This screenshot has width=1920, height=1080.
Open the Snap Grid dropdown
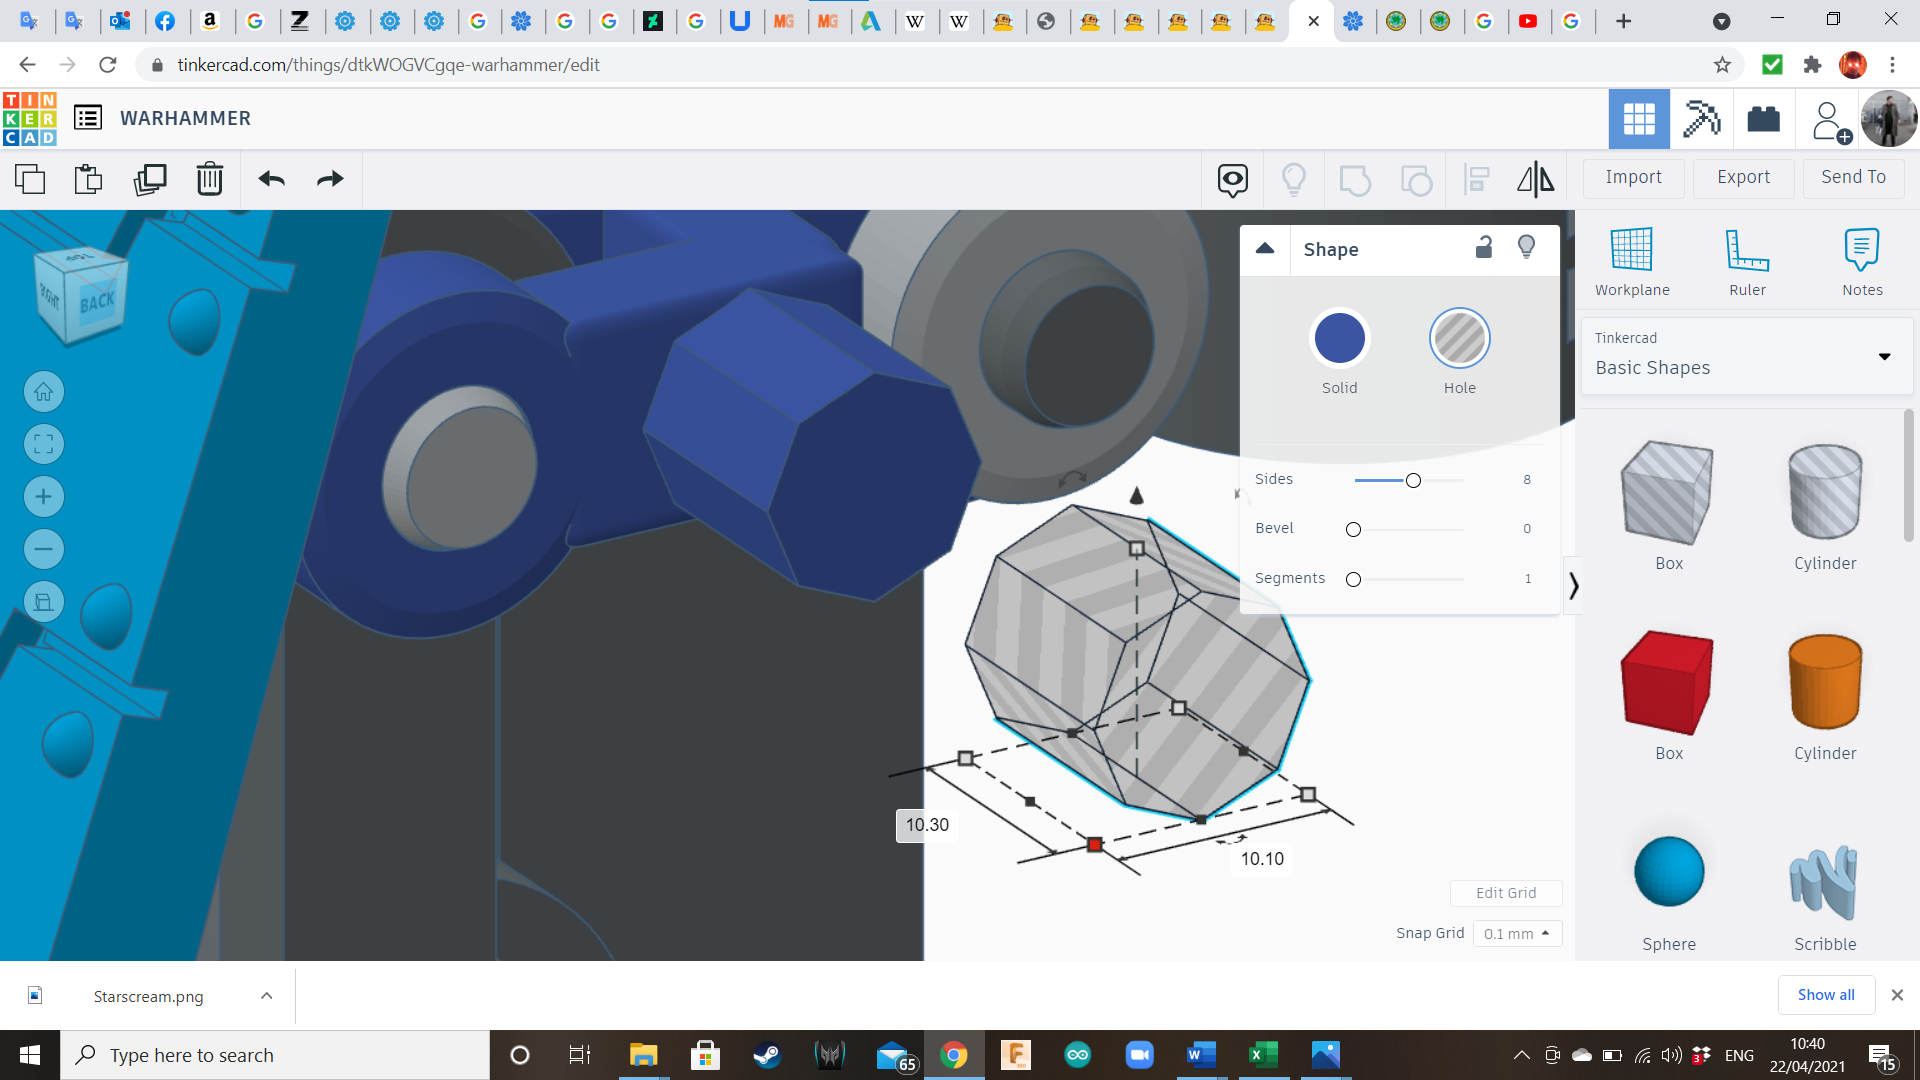(1516, 933)
